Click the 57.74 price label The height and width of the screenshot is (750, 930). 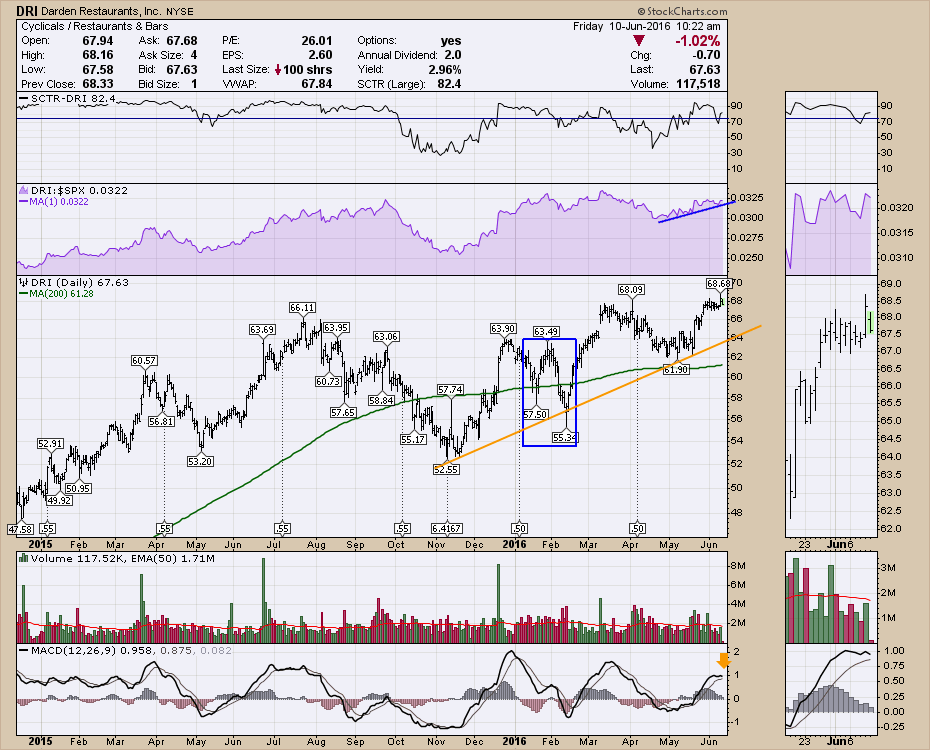coord(450,389)
